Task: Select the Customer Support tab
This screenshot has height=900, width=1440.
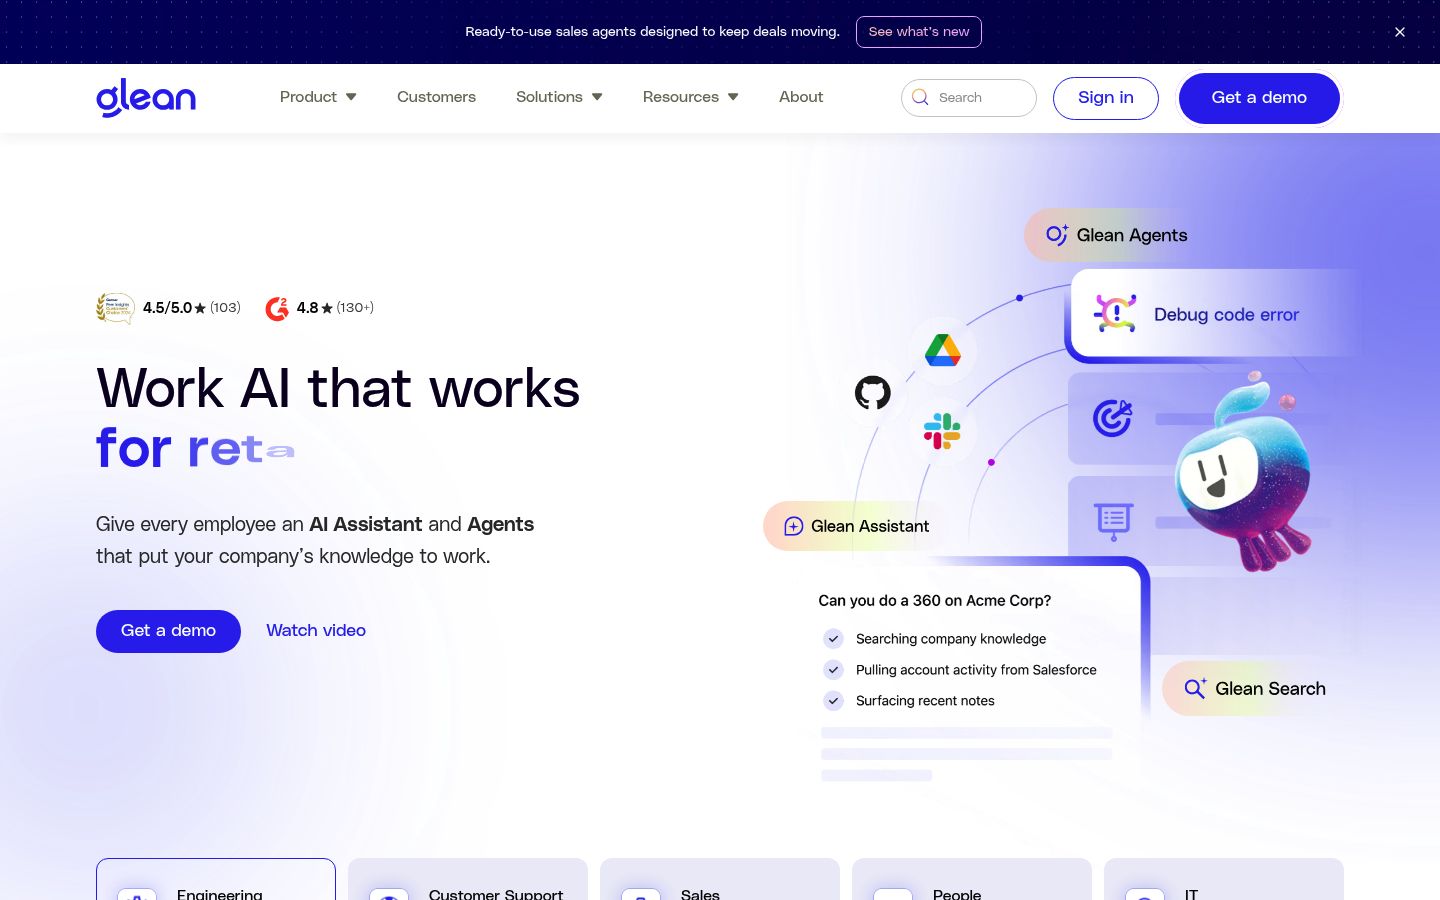Action: click(x=468, y=880)
